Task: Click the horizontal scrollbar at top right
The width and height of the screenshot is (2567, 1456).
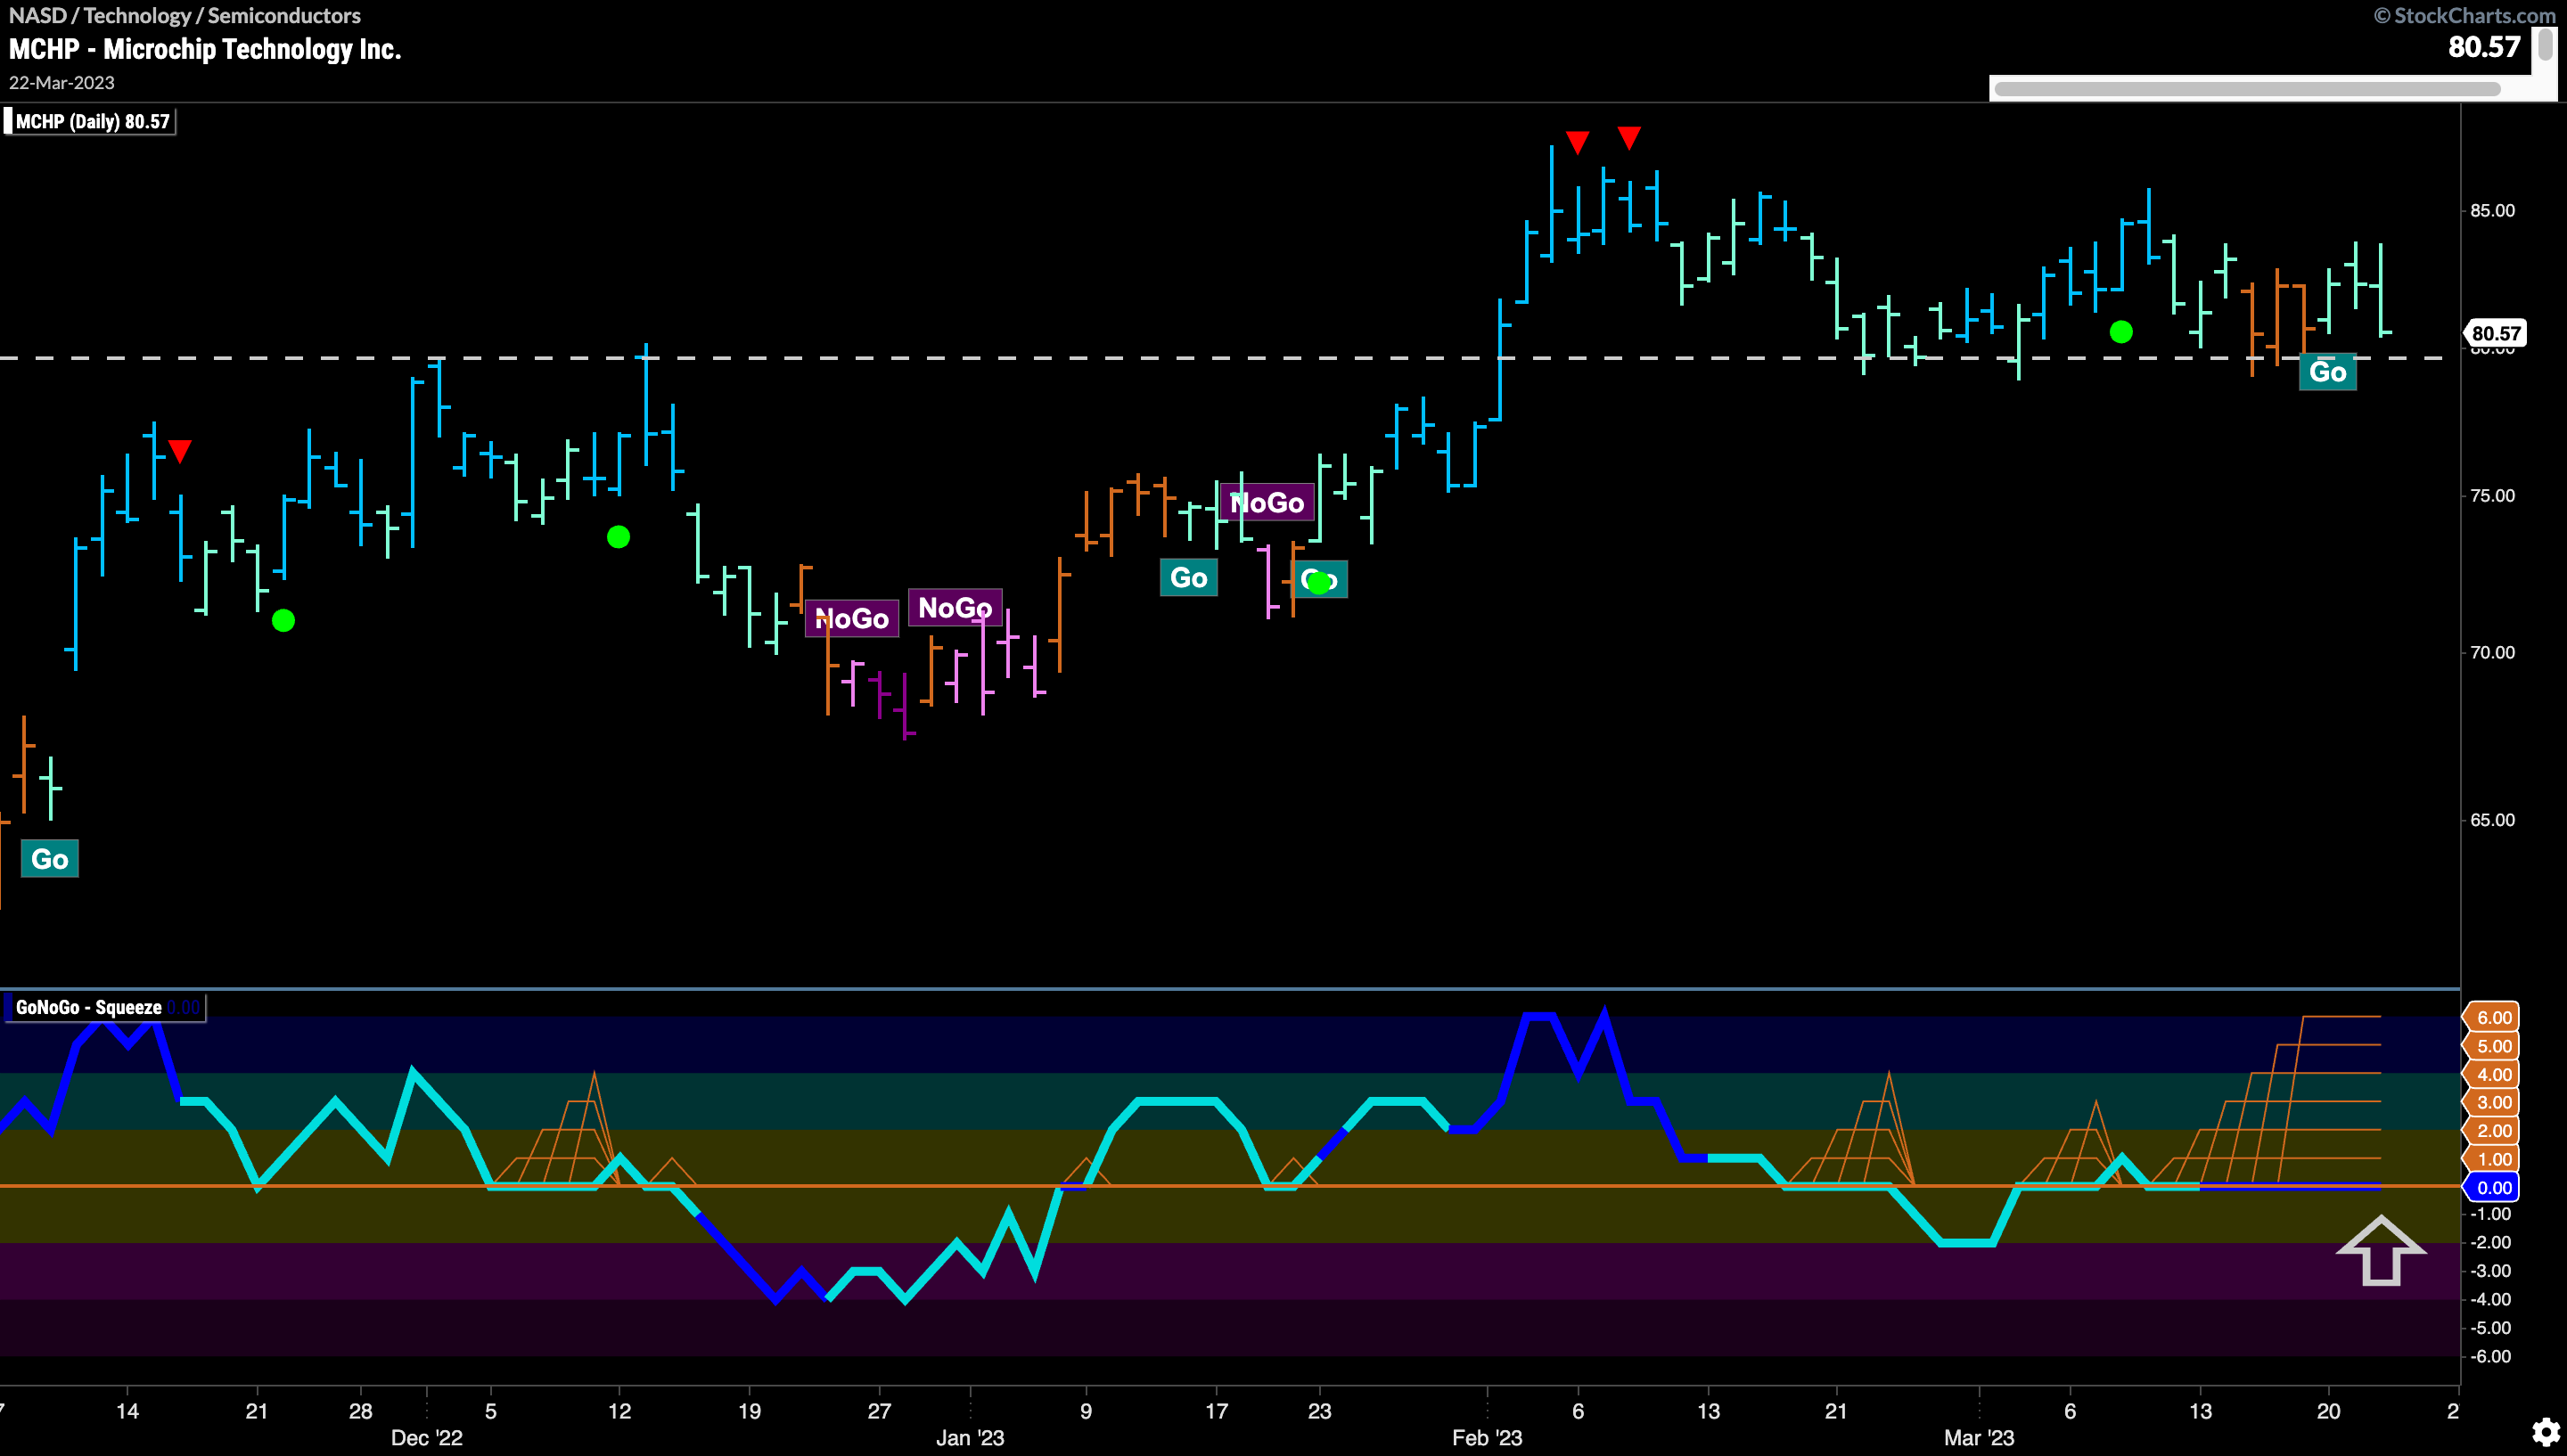Action: point(2247,89)
